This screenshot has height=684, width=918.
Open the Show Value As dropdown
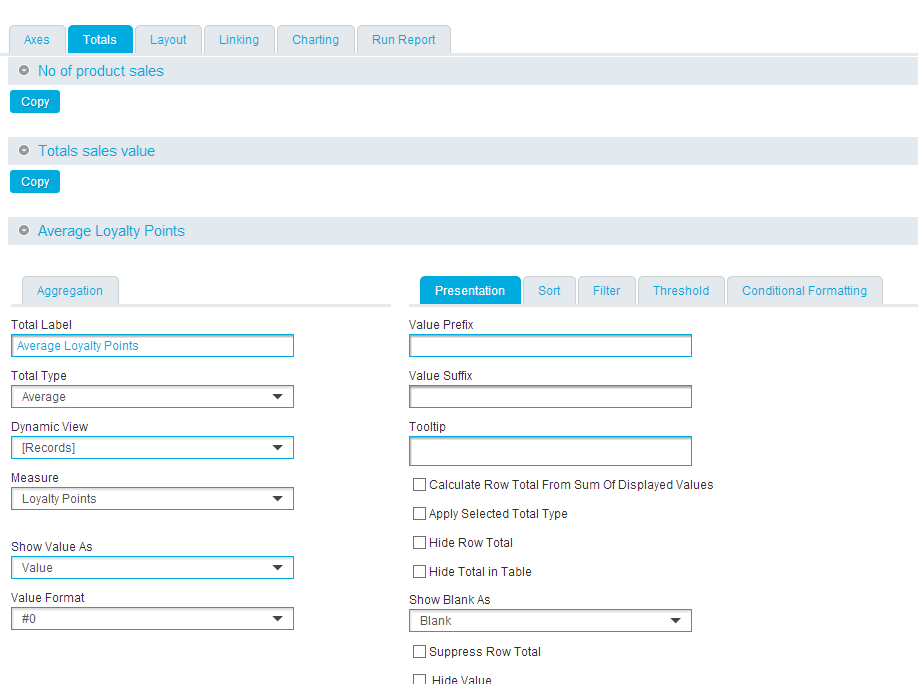(152, 568)
